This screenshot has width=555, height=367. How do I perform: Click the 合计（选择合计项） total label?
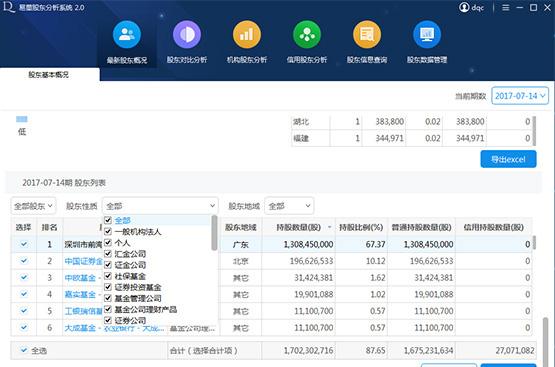coord(203,351)
